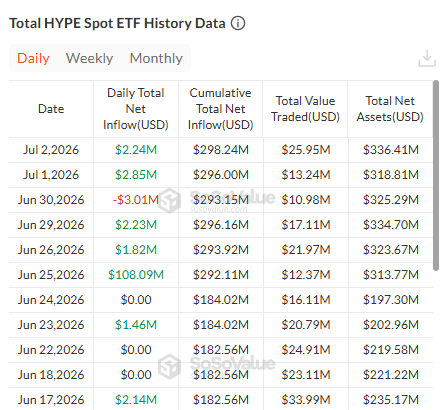Image resolution: width=444 pixels, height=410 pixels.
Task: Switch to the Daily tab
Action: click(x=33, y=58)
